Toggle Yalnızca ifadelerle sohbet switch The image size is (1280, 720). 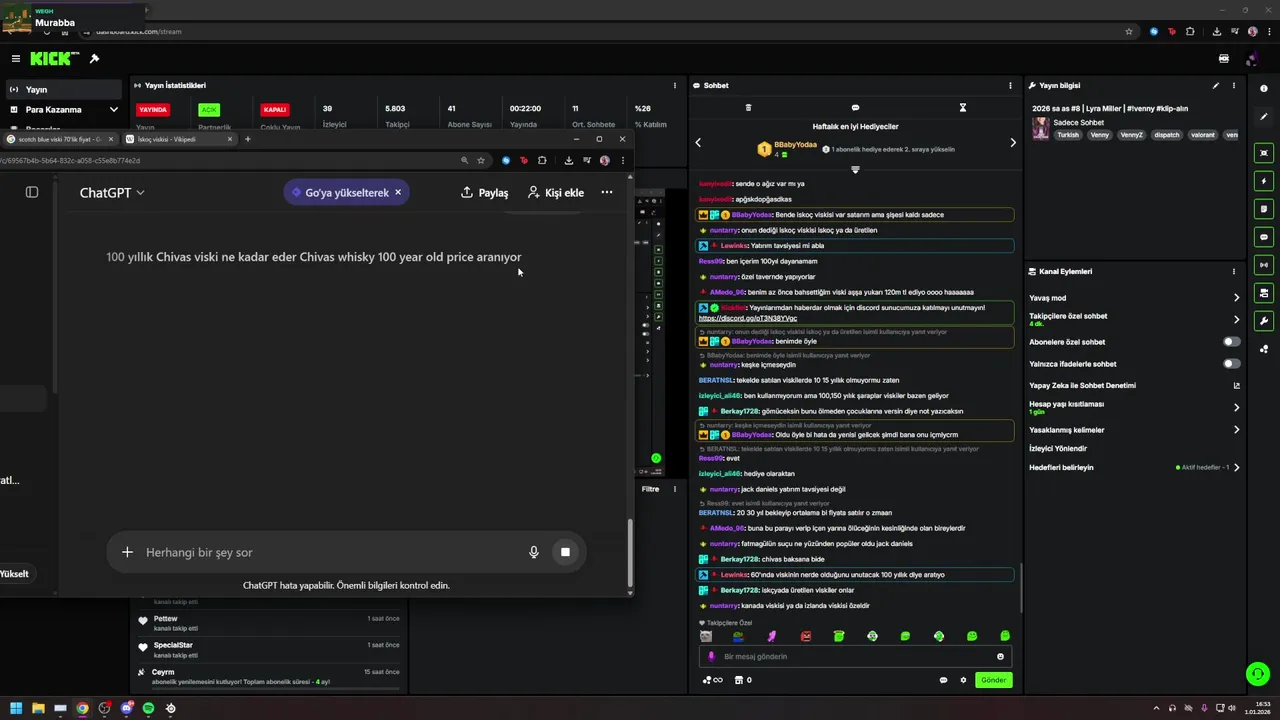click(1232, 364)
